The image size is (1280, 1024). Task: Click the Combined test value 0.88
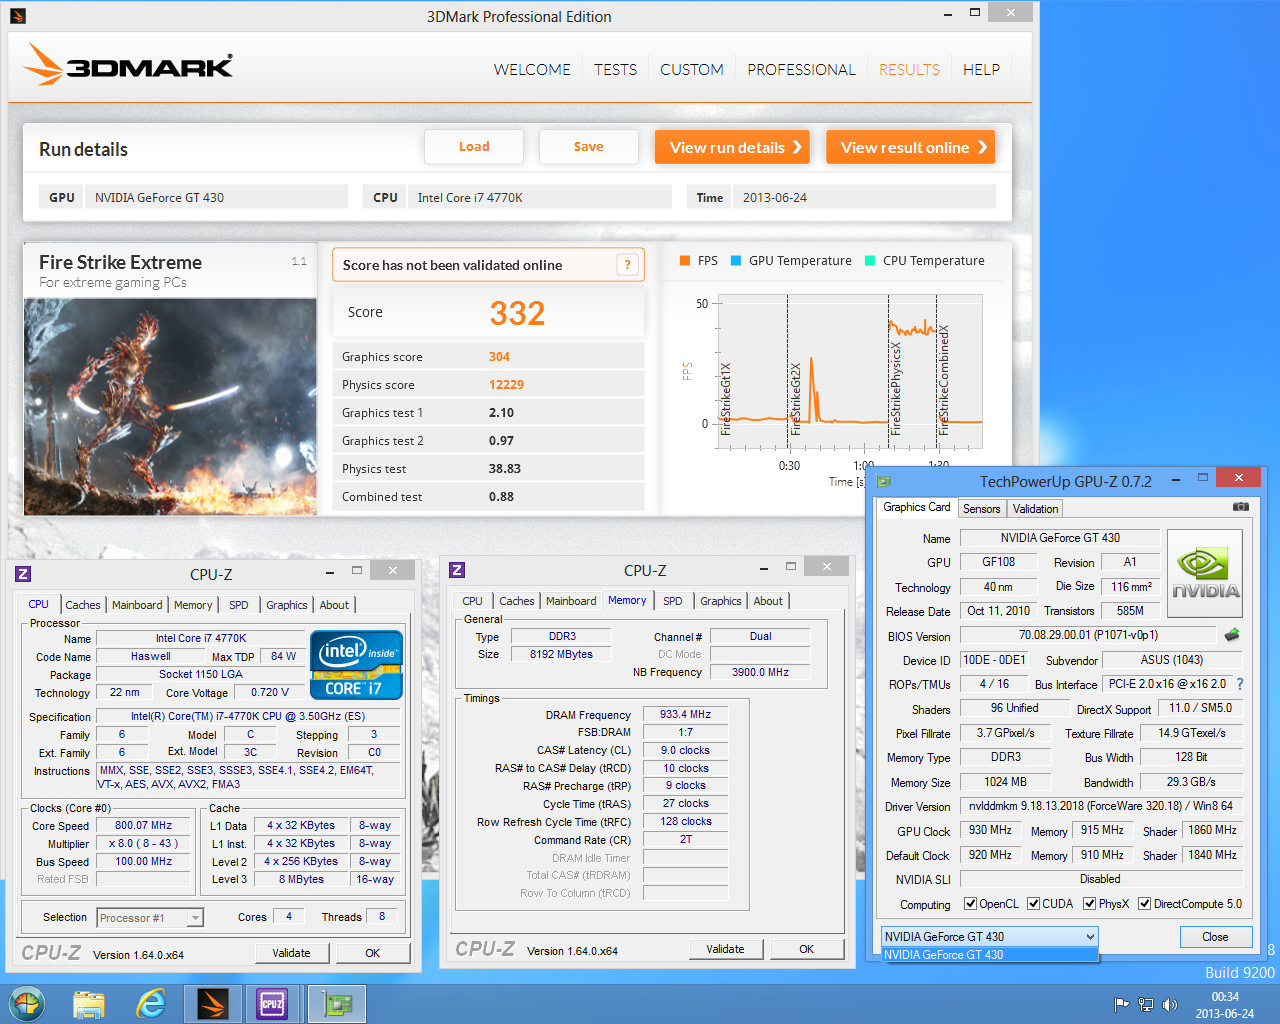pos(501,496)
